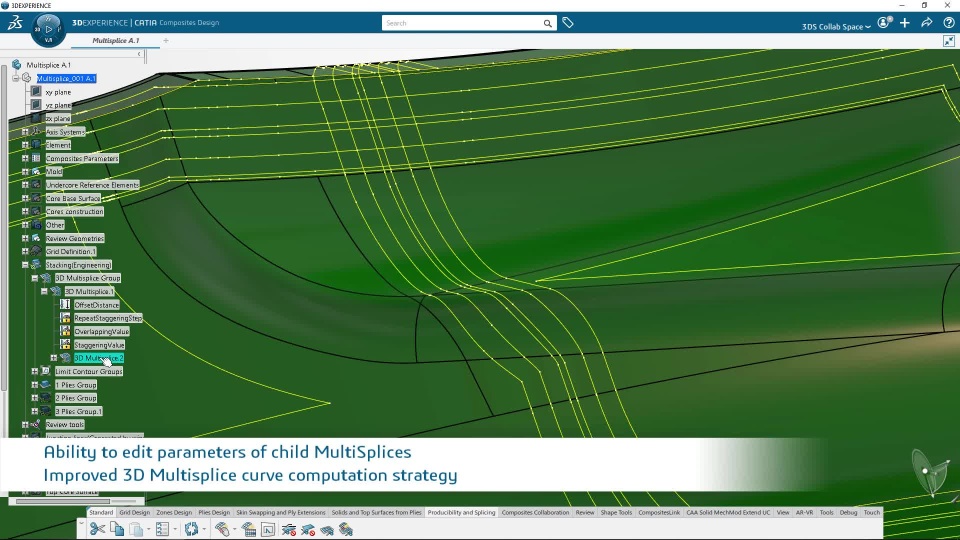Open the Help question mark icon
The image size is (960, 540).
click(x=949, y=23)
